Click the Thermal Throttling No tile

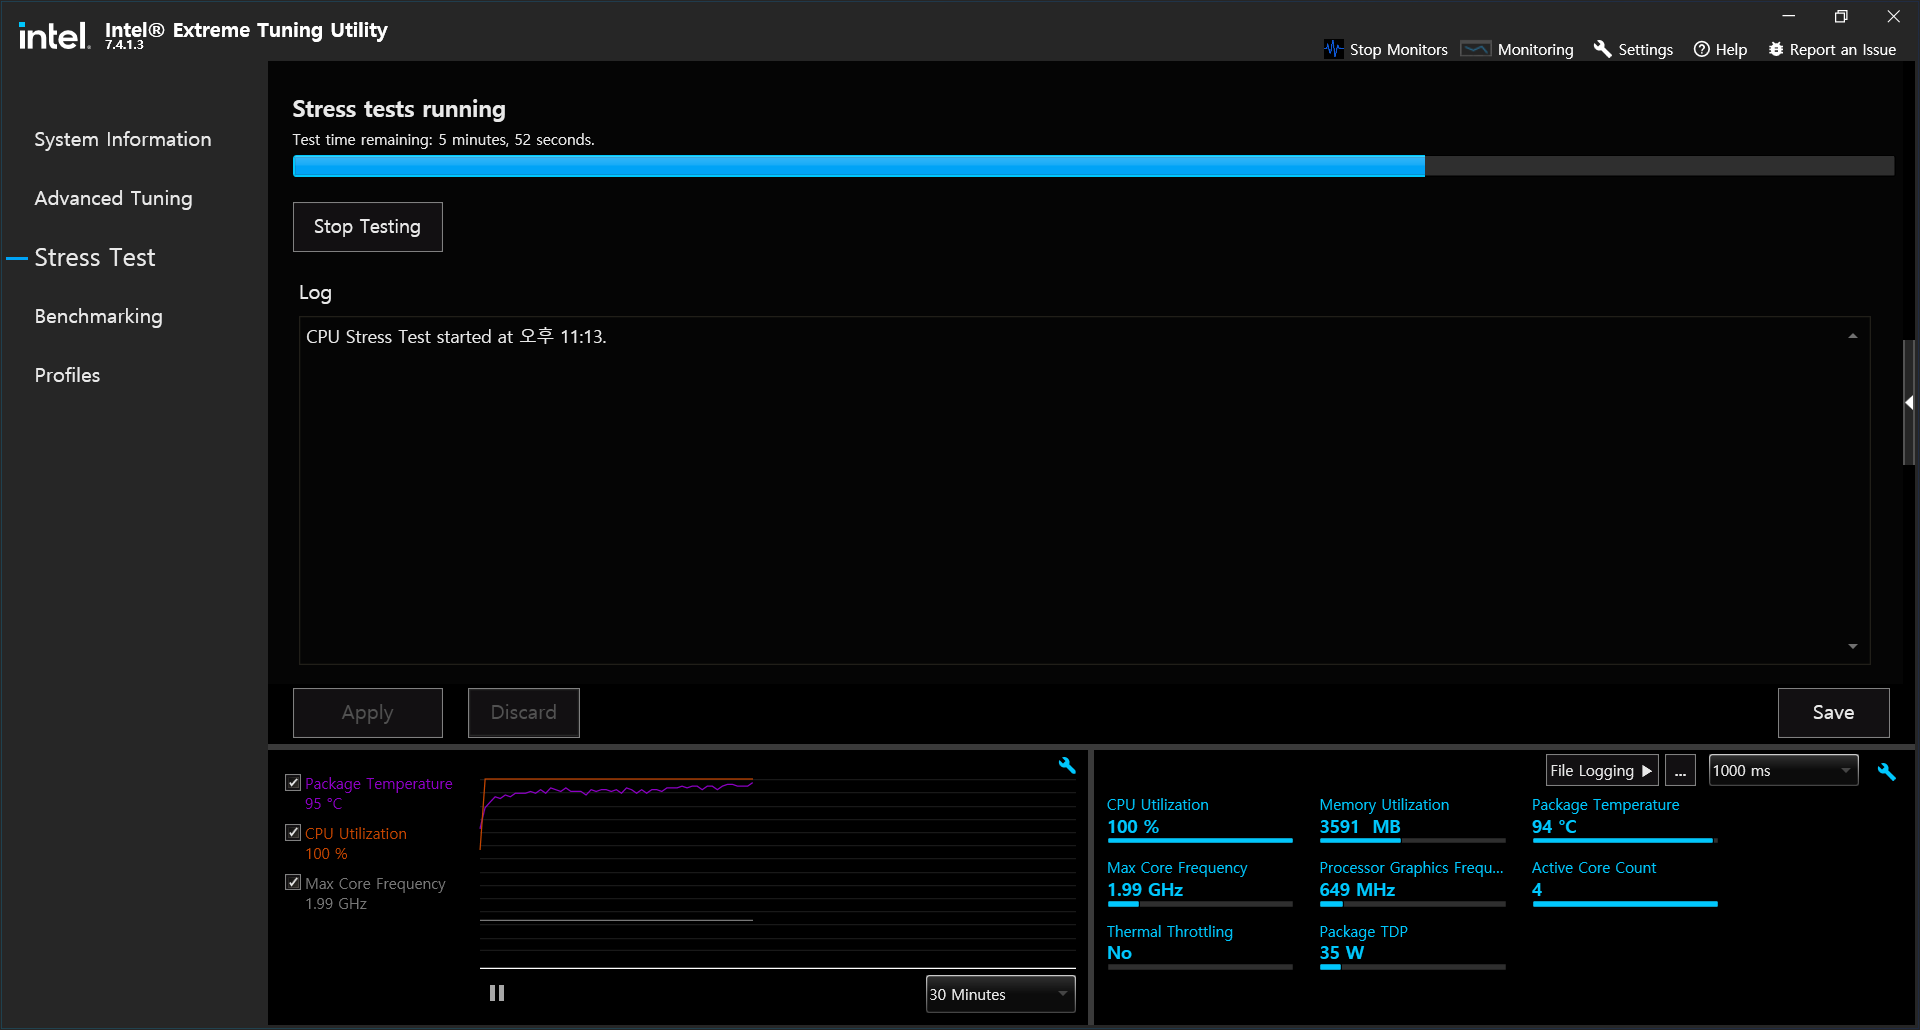coord(1199,946)
